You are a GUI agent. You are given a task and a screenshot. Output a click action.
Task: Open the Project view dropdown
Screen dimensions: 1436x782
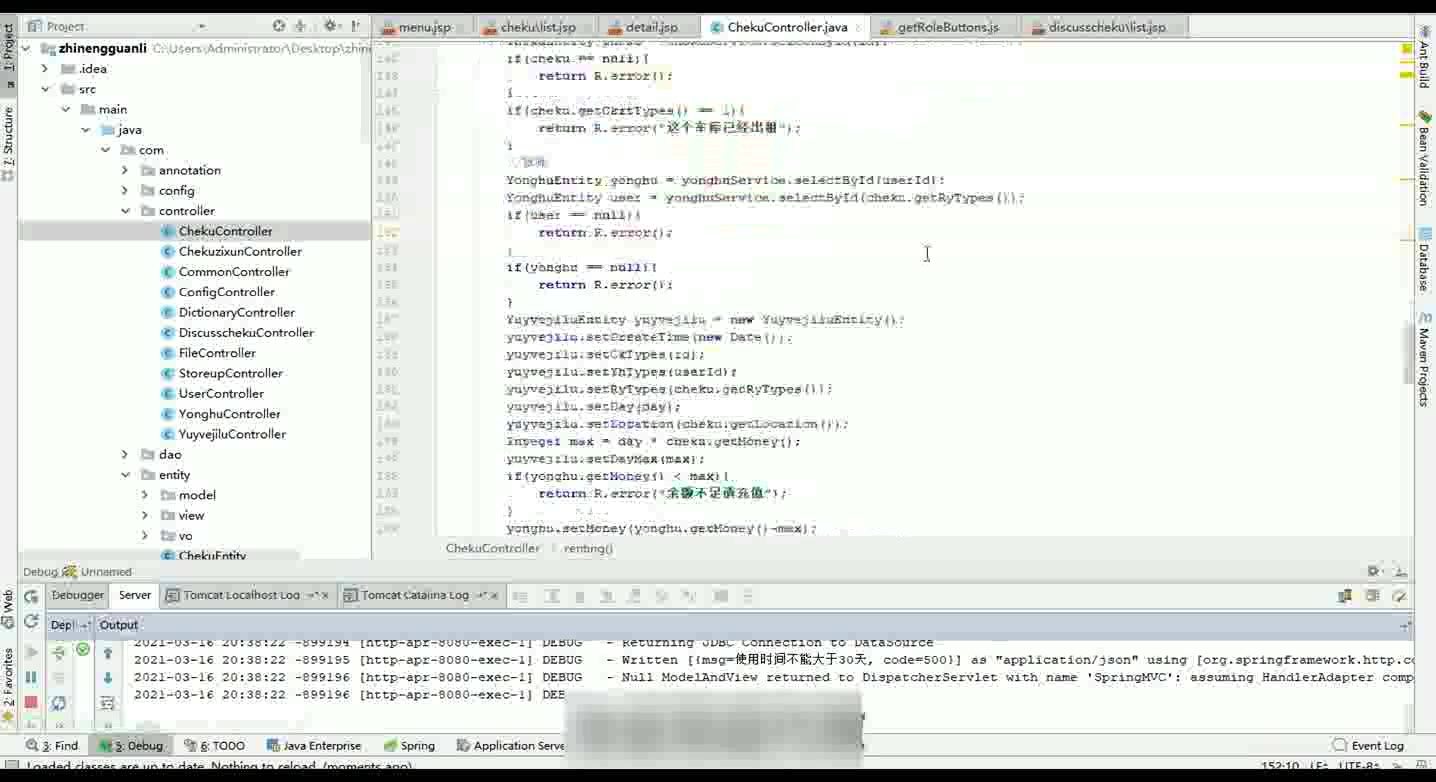point(201,26)
